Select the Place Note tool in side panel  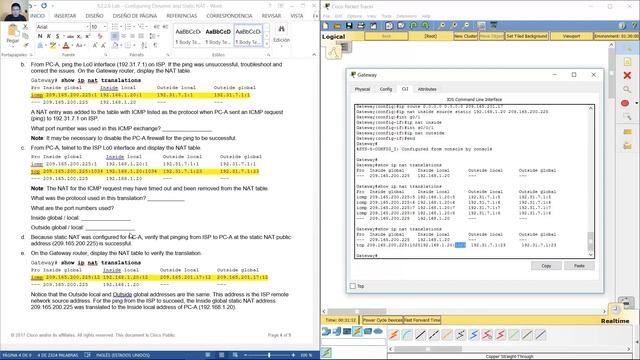point(627,62)
